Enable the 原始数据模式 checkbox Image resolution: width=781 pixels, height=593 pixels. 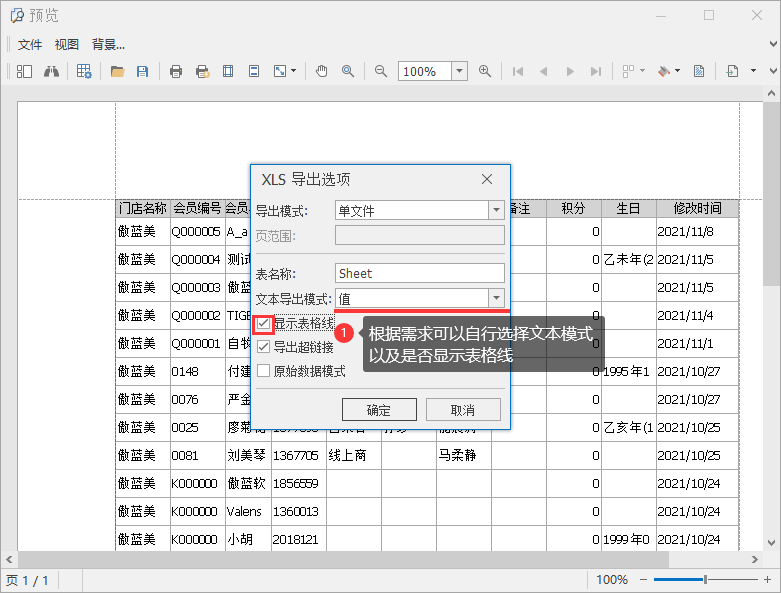click(x=263, y=370)
